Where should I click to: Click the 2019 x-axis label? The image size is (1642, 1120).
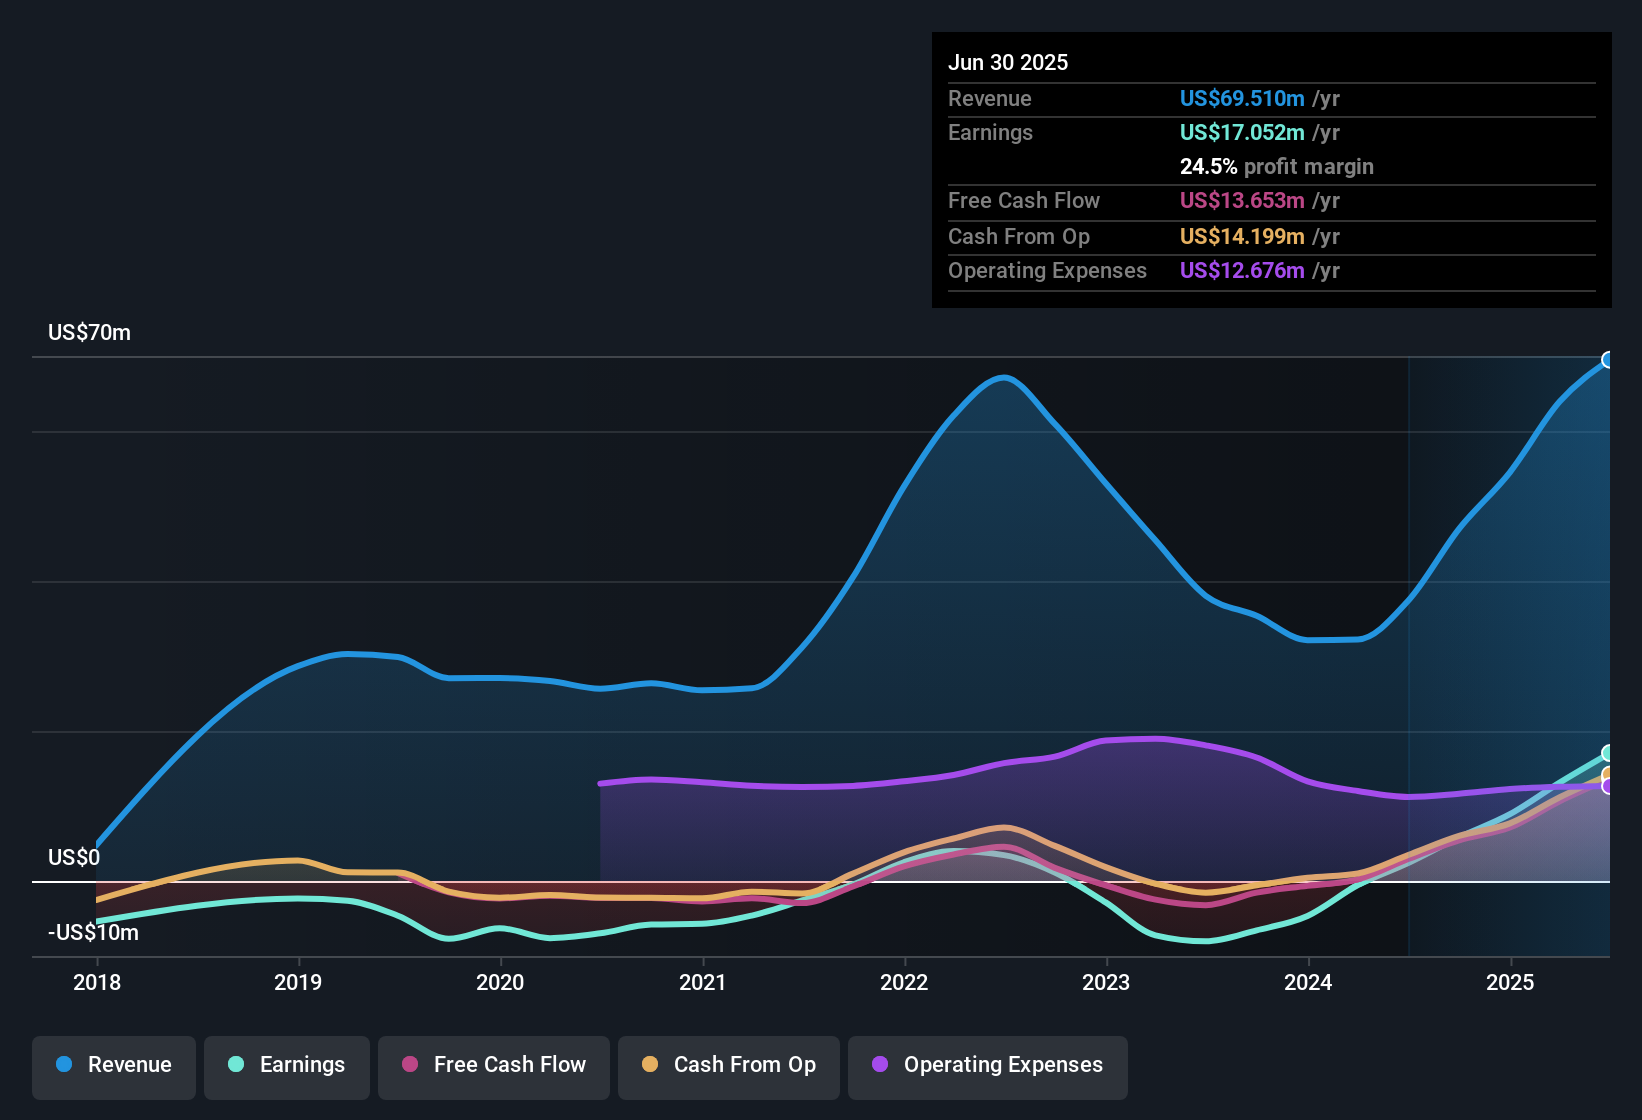coord(298,983)
